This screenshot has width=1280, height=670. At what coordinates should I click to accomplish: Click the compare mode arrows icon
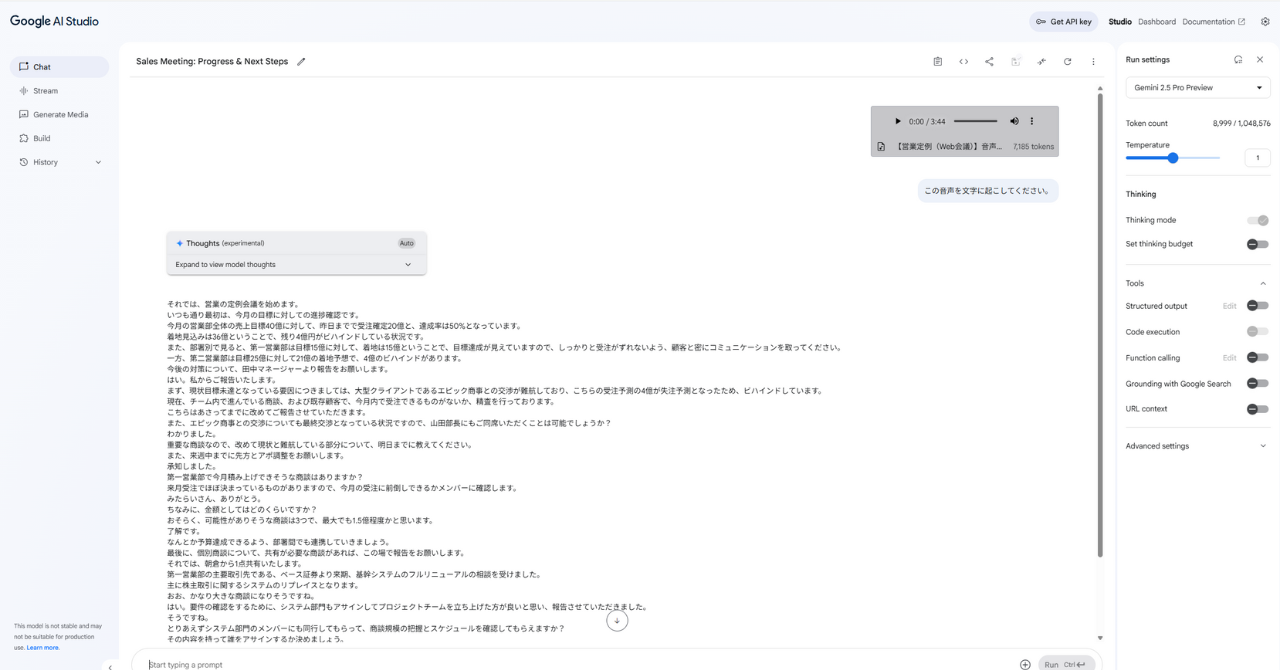1041,61
